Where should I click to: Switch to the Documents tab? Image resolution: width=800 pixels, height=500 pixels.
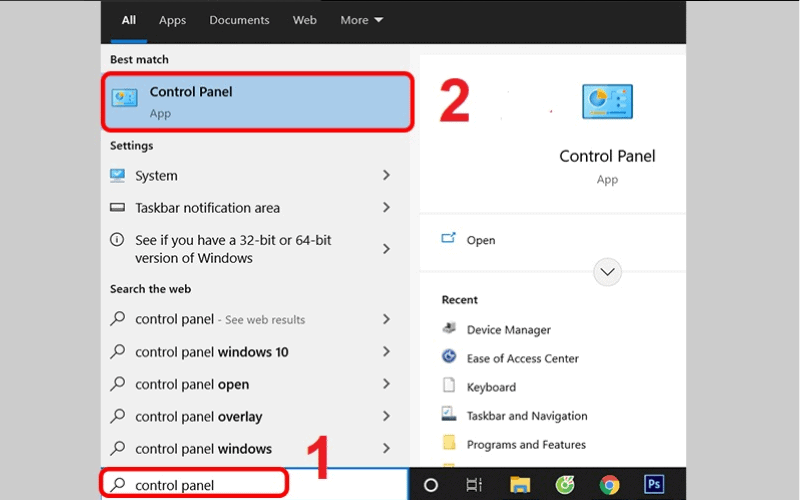coord(239,20)
